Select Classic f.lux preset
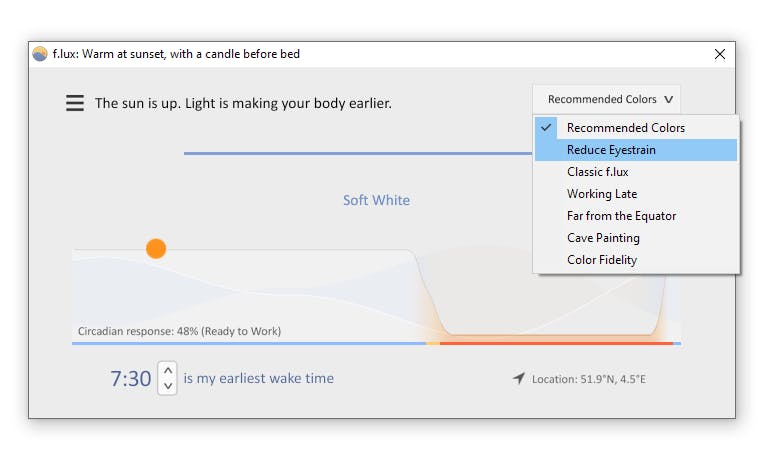The height and width of the screenshot is (450, 773). tap(598, 172)
